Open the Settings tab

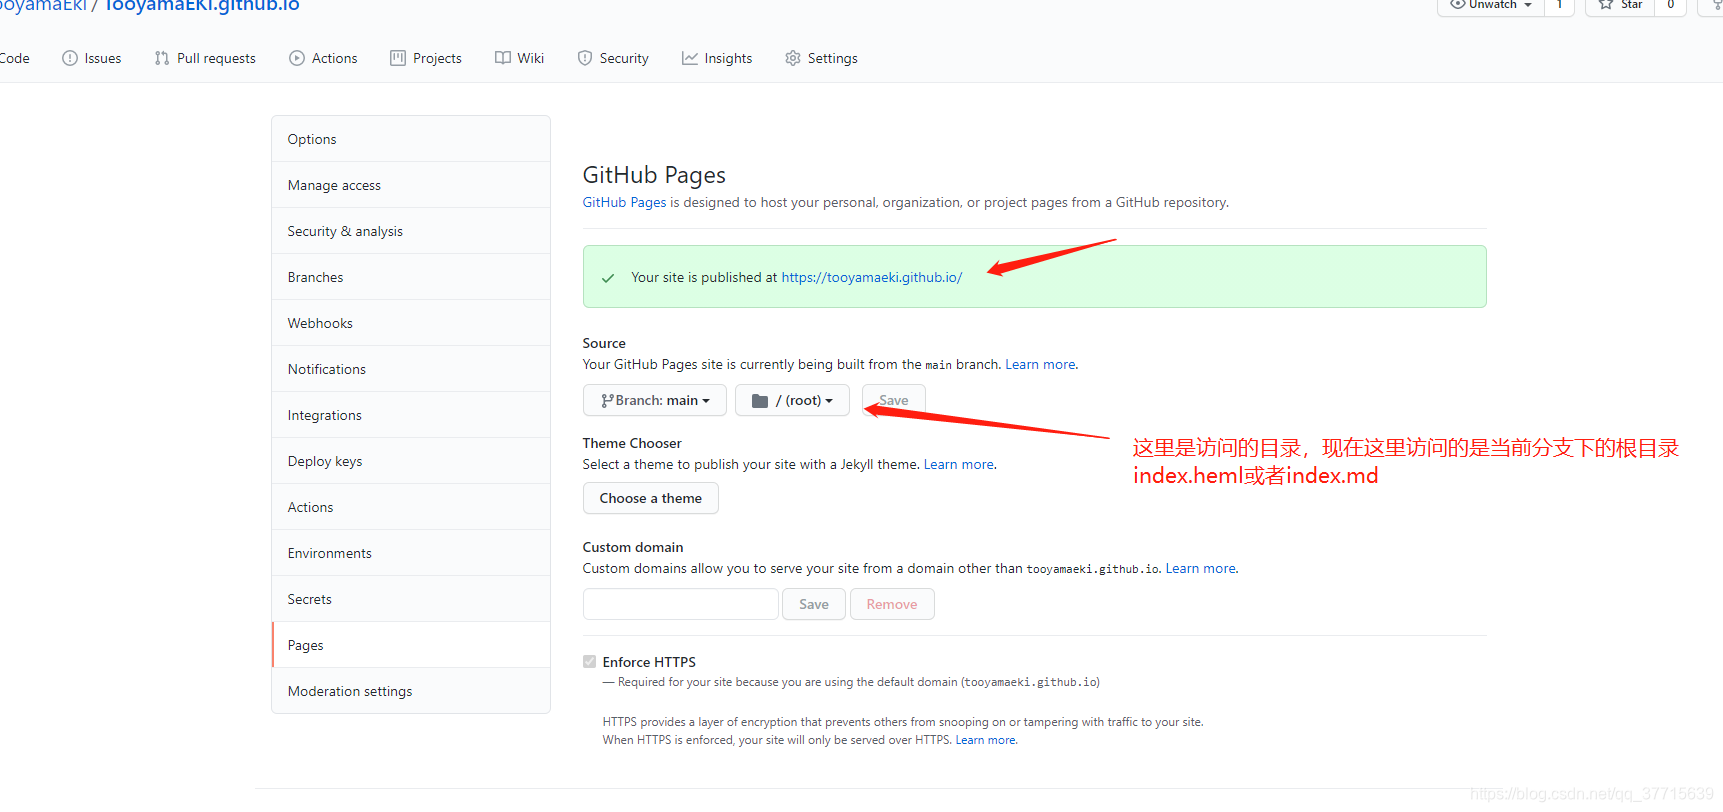[x=822, y=58]
